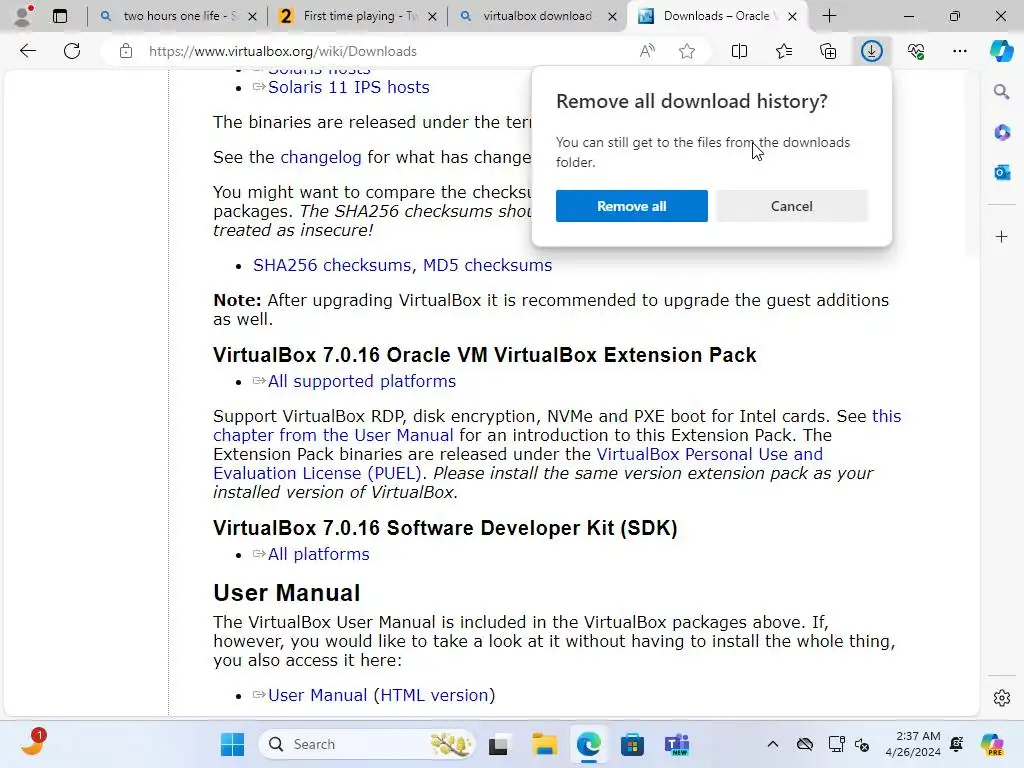Open the tray network and display icon
This screenshot has height=768, width=1024.
[836, 744]
